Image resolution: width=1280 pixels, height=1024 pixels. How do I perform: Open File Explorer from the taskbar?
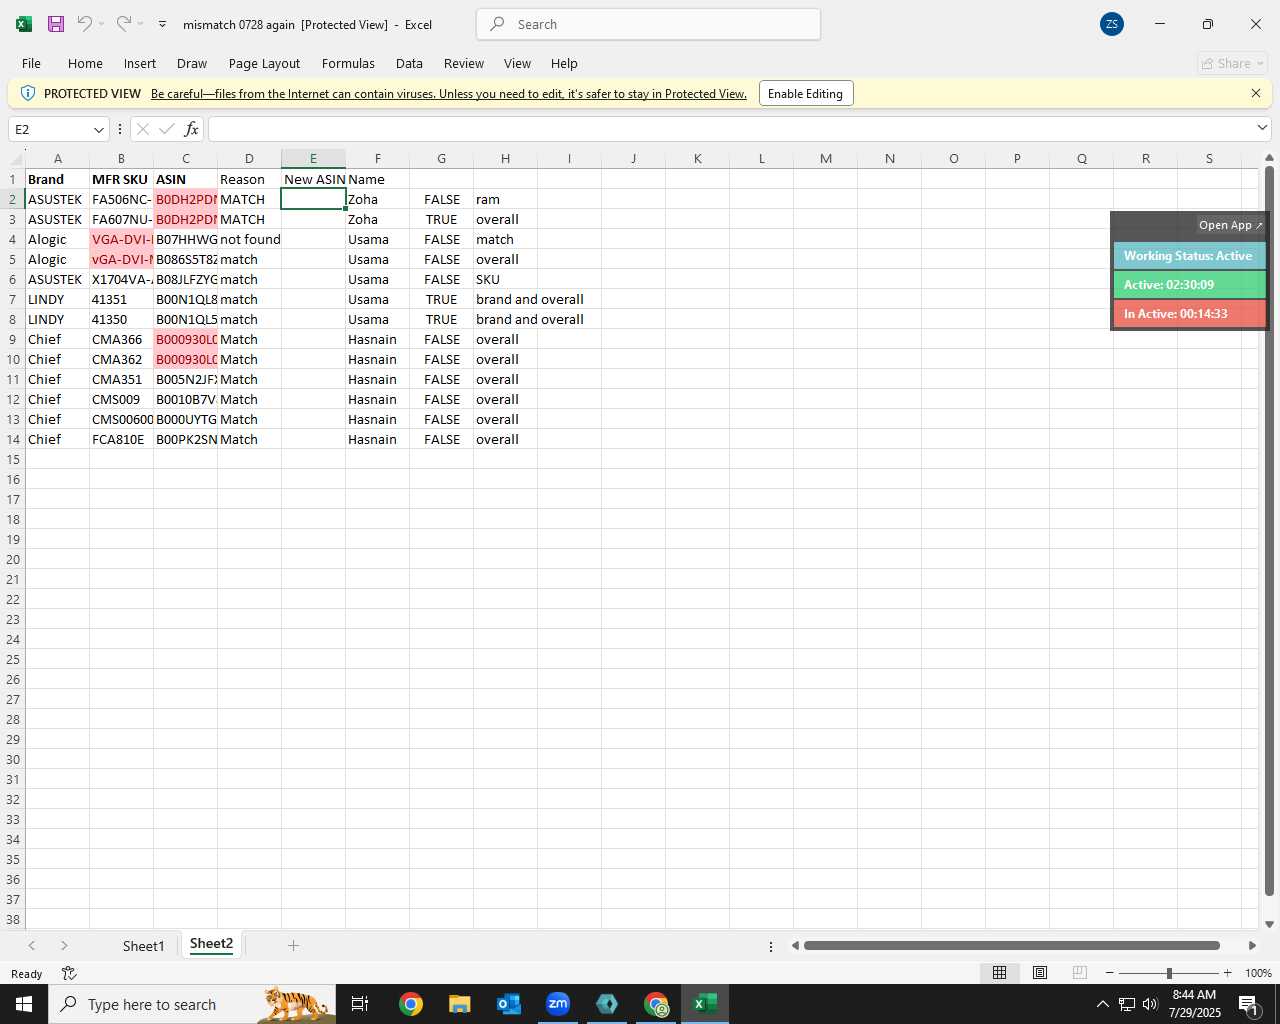tap(459, 1004)
